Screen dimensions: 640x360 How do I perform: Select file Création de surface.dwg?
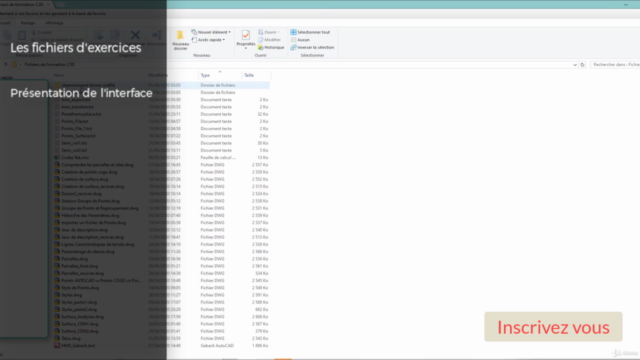(84, 179)
